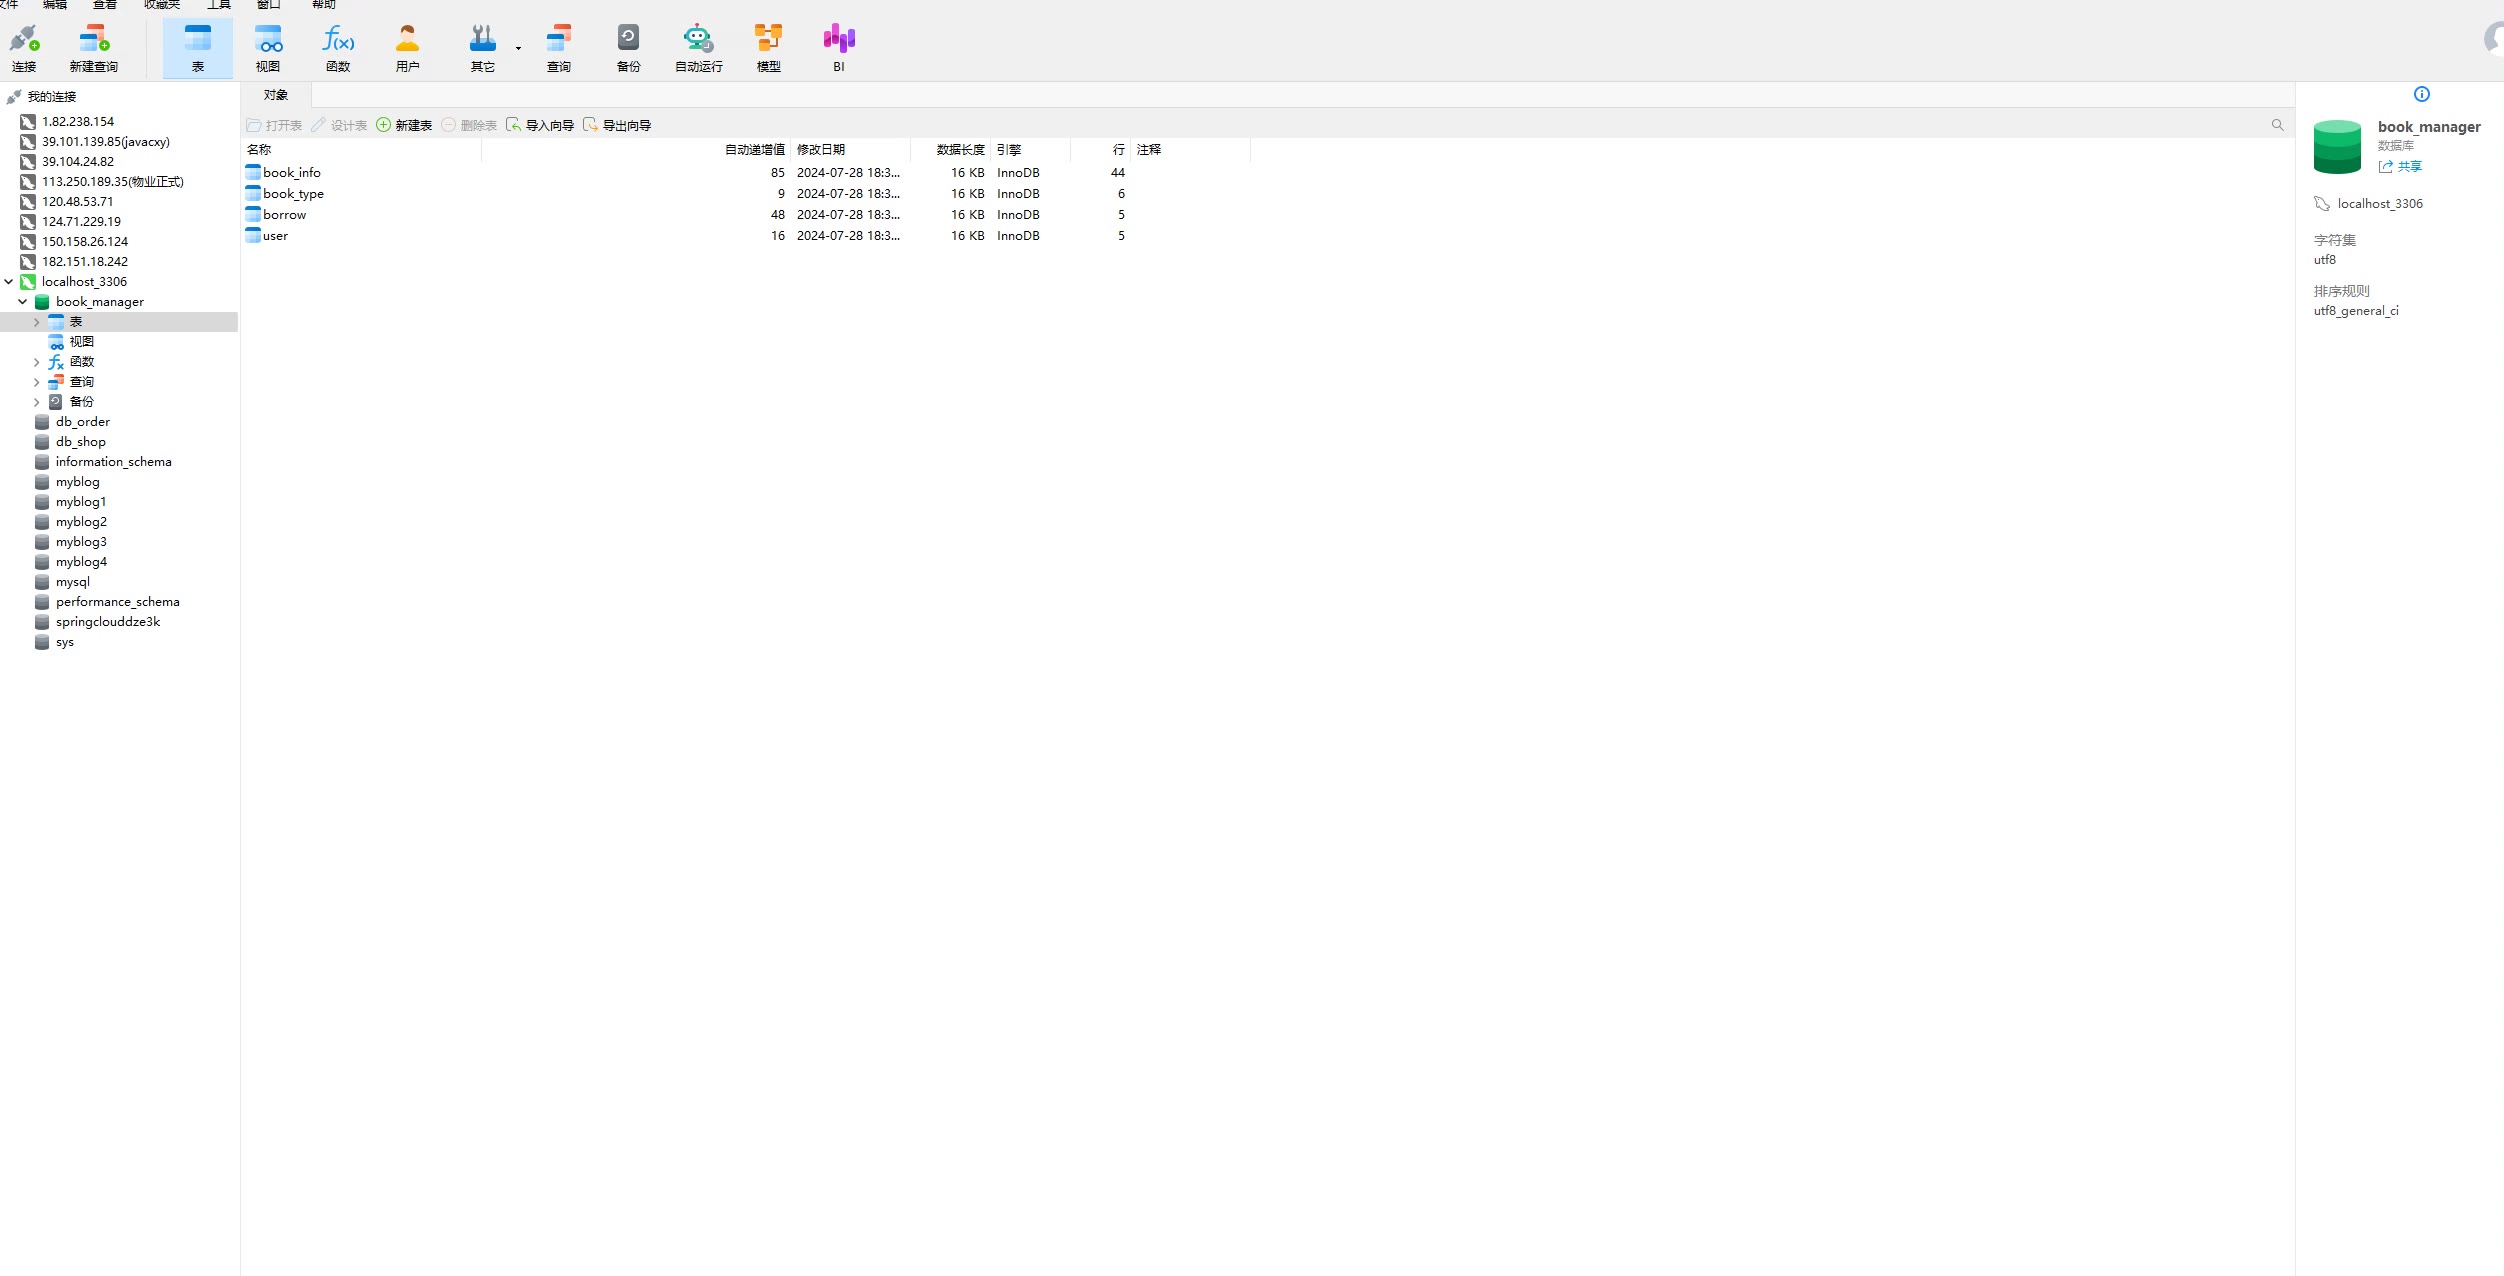
Task: Select connection 1.82.238.154
Action: (78, 122)
